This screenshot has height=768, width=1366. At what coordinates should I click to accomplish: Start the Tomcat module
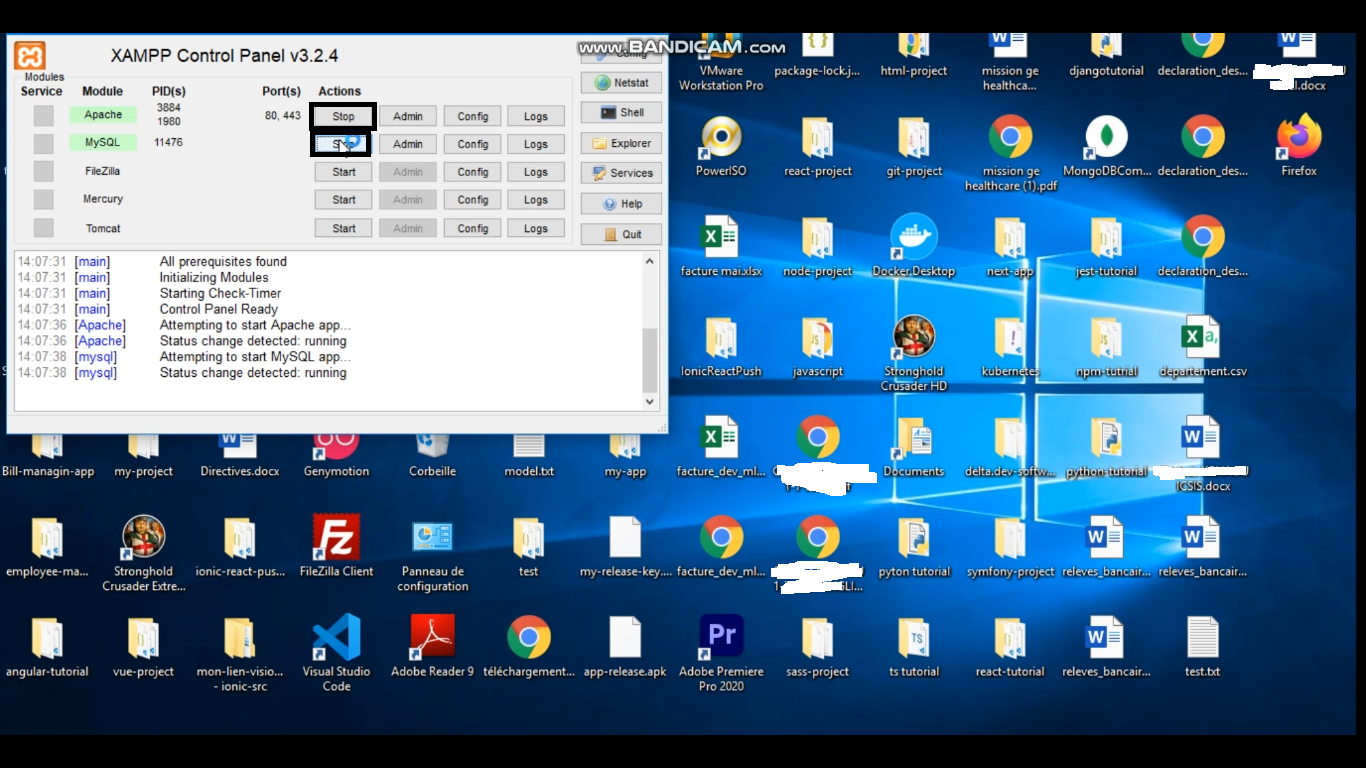click(344, 228)
